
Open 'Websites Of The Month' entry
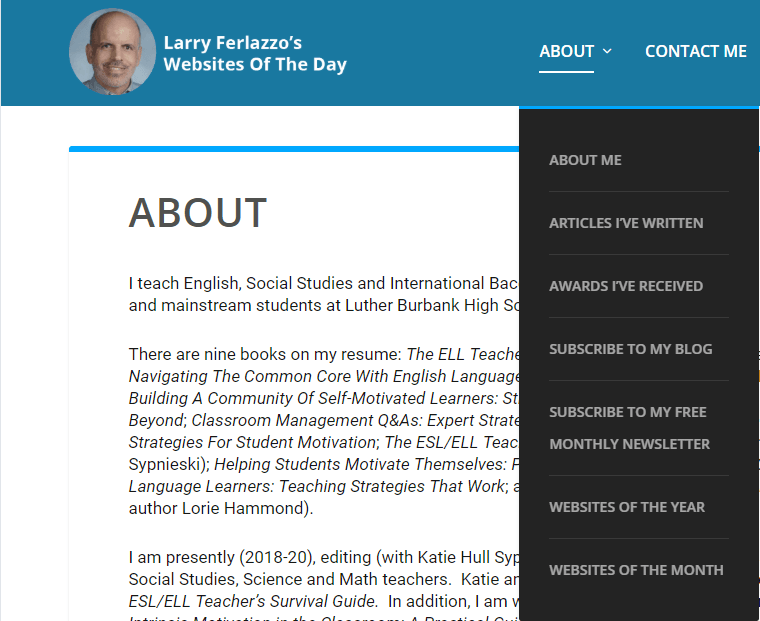pyautogui.click(x=636, y=570)
